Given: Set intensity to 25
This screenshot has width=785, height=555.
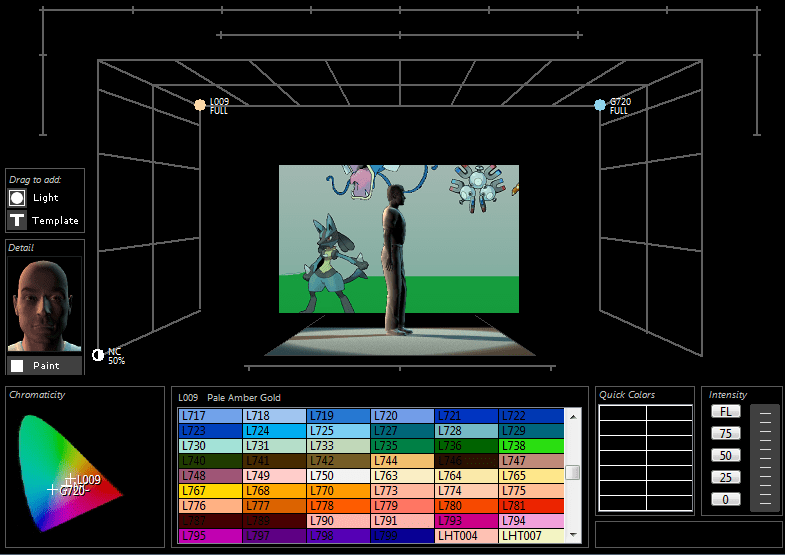Looking at the screenshot, I should (725, 477).
